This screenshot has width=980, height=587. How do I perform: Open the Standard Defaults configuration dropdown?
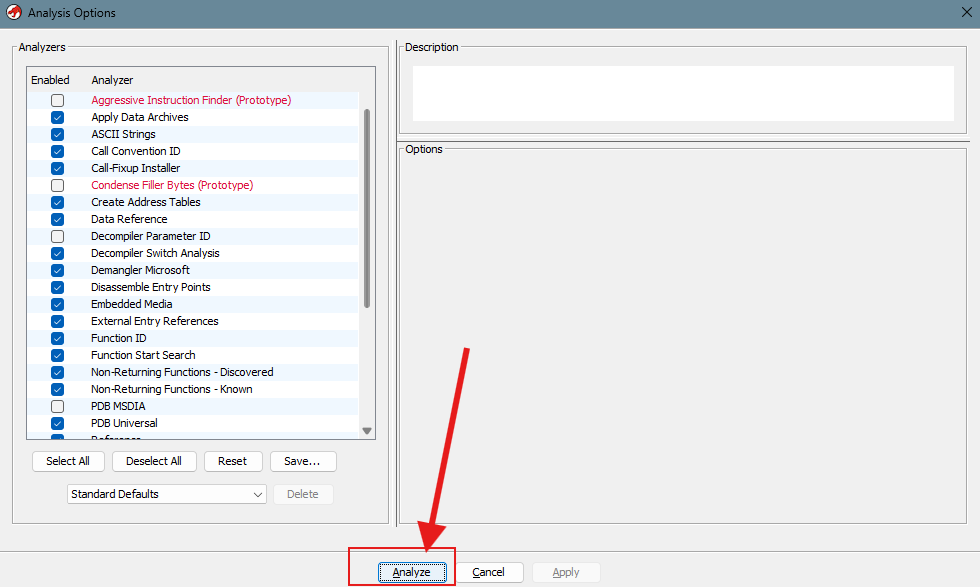[166, 494]
